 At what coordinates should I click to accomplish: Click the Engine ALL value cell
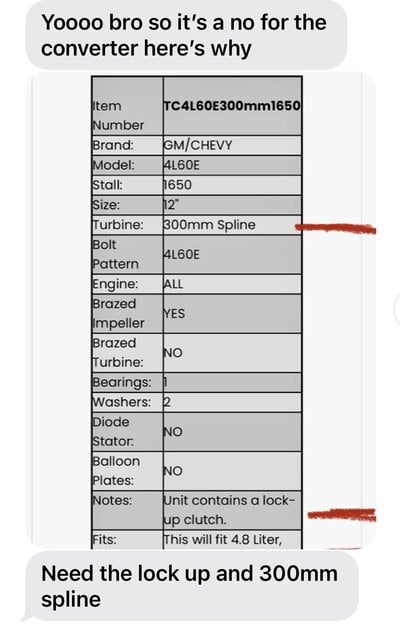pos(232,284)
